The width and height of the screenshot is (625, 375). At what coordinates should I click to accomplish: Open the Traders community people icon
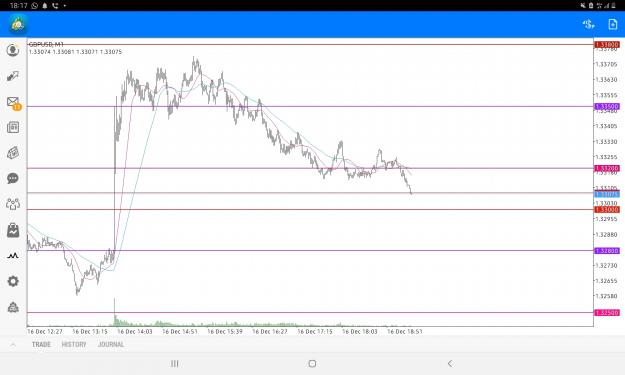13,204
